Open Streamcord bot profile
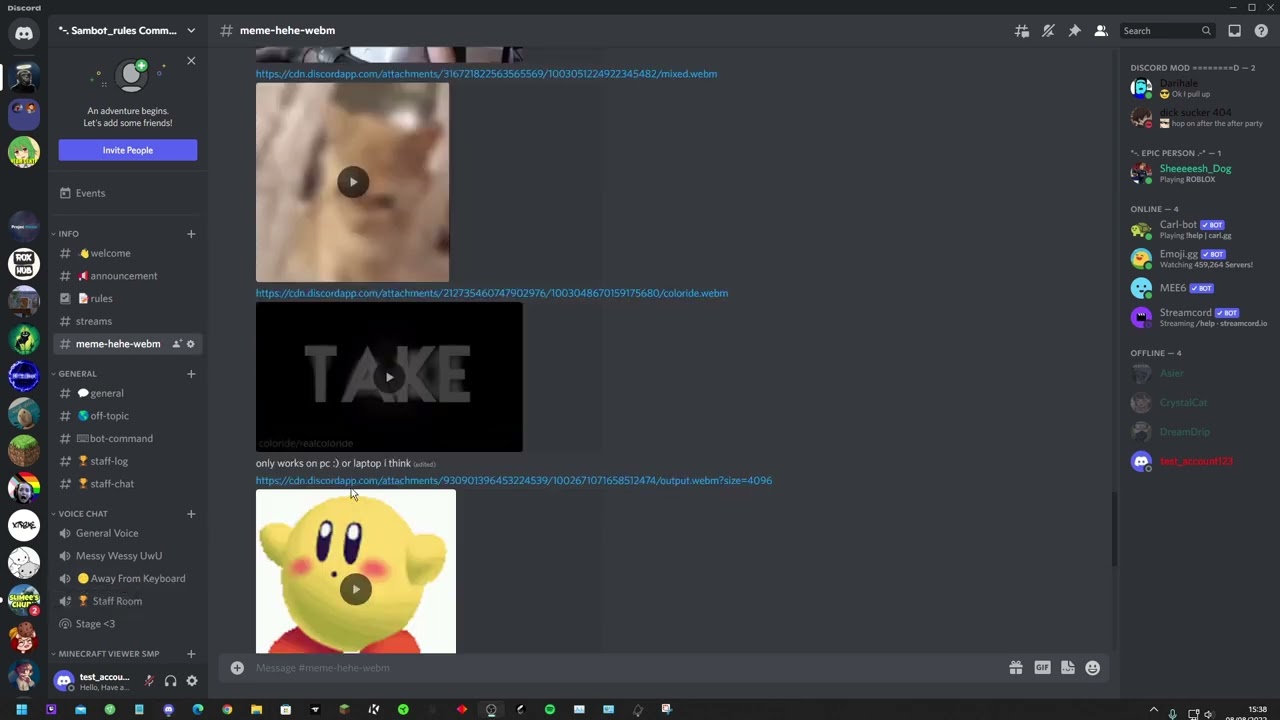This screenshot has width=1280, height=720. [x=1198, y=317]
